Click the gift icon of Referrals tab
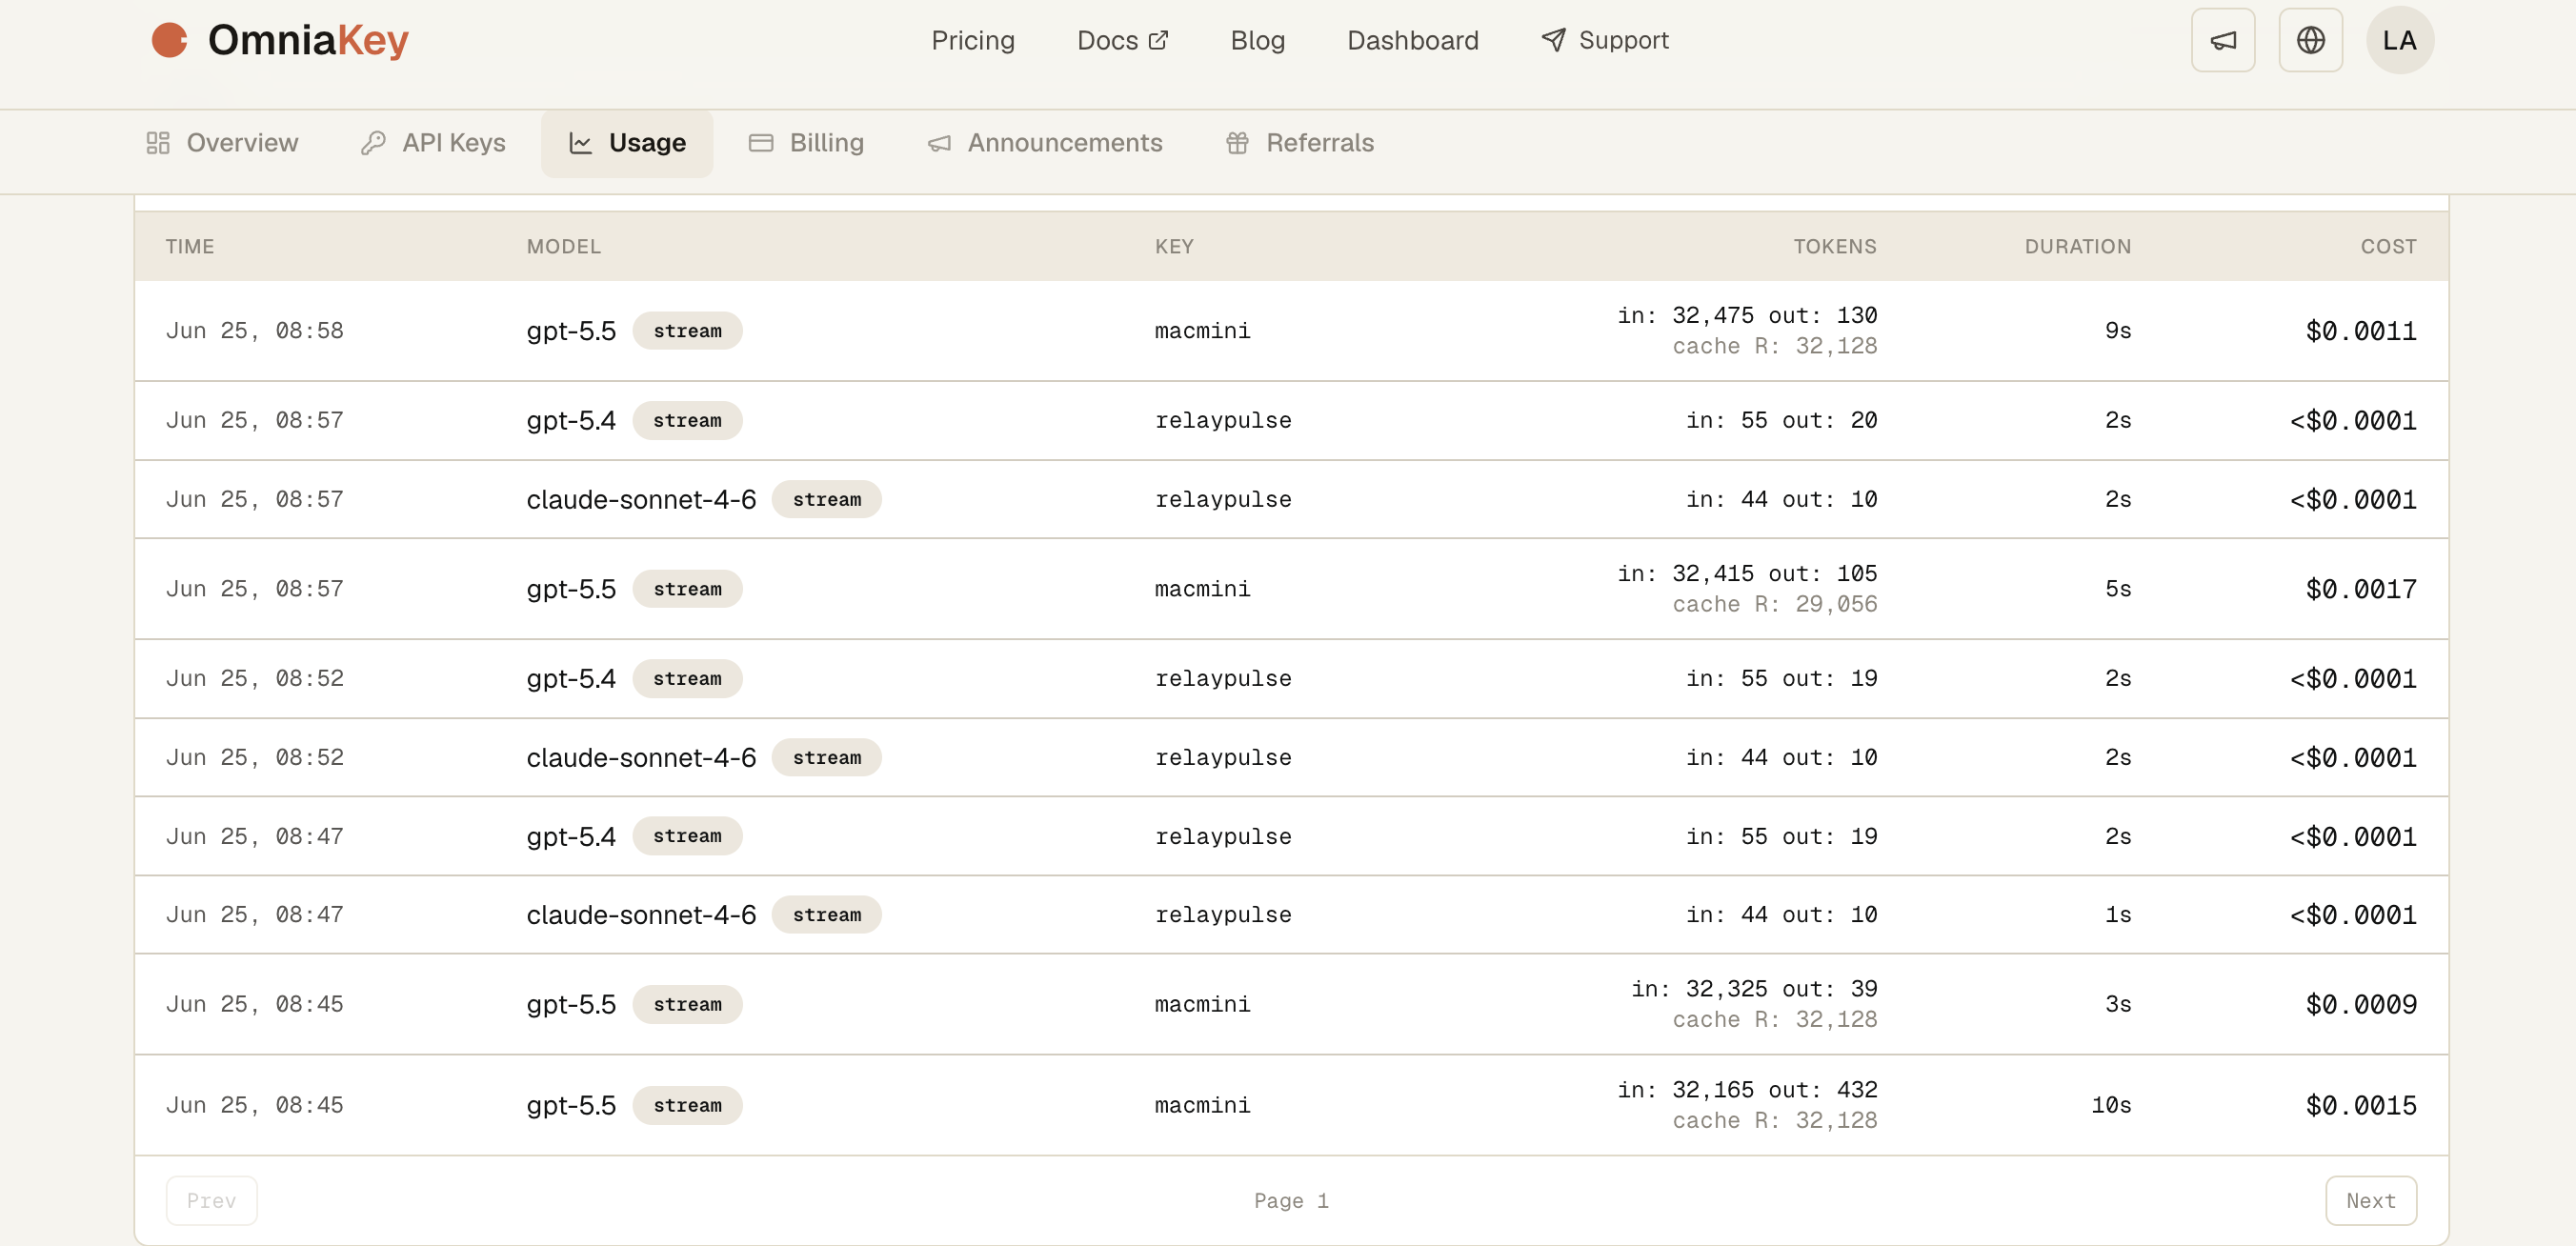The height and width of the screenshot is (1246, 2576). [x=1237, y=143]
